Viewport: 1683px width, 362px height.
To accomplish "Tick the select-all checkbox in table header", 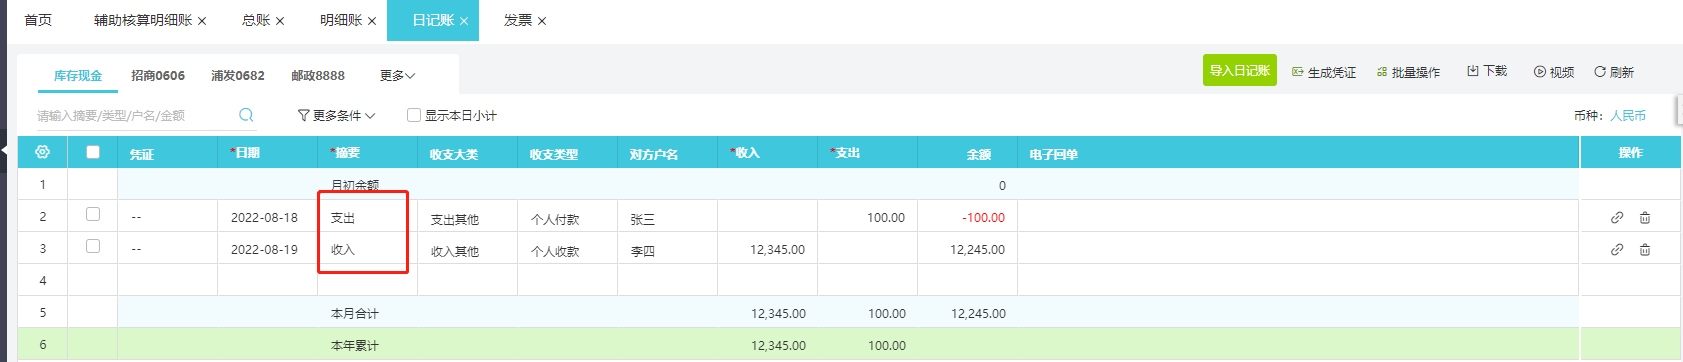I will [x=93, y=152].
